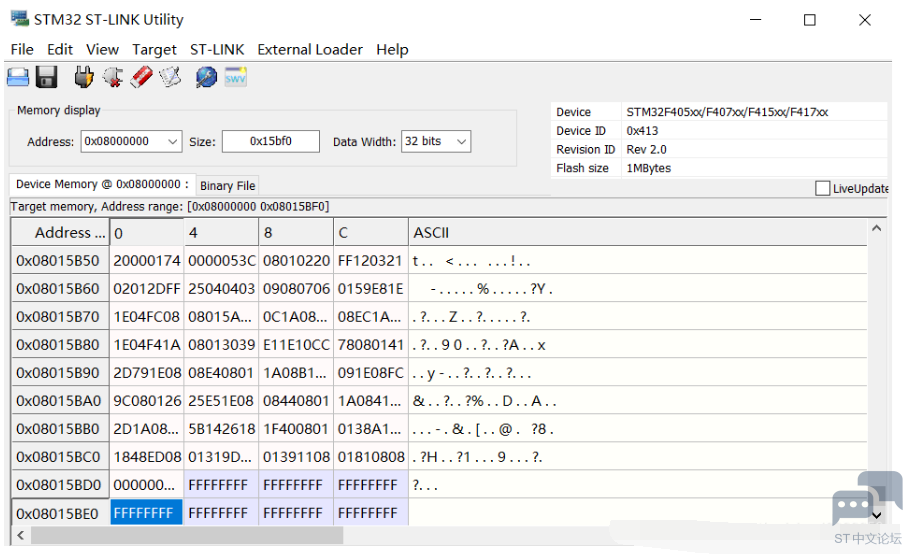
Task: Open the External Loader menu
Action: (x=310, y=49)
